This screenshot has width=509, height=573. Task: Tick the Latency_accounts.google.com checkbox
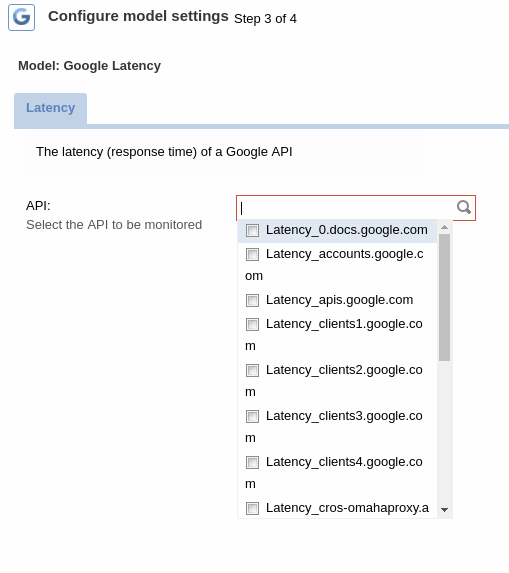coord(252,254)
